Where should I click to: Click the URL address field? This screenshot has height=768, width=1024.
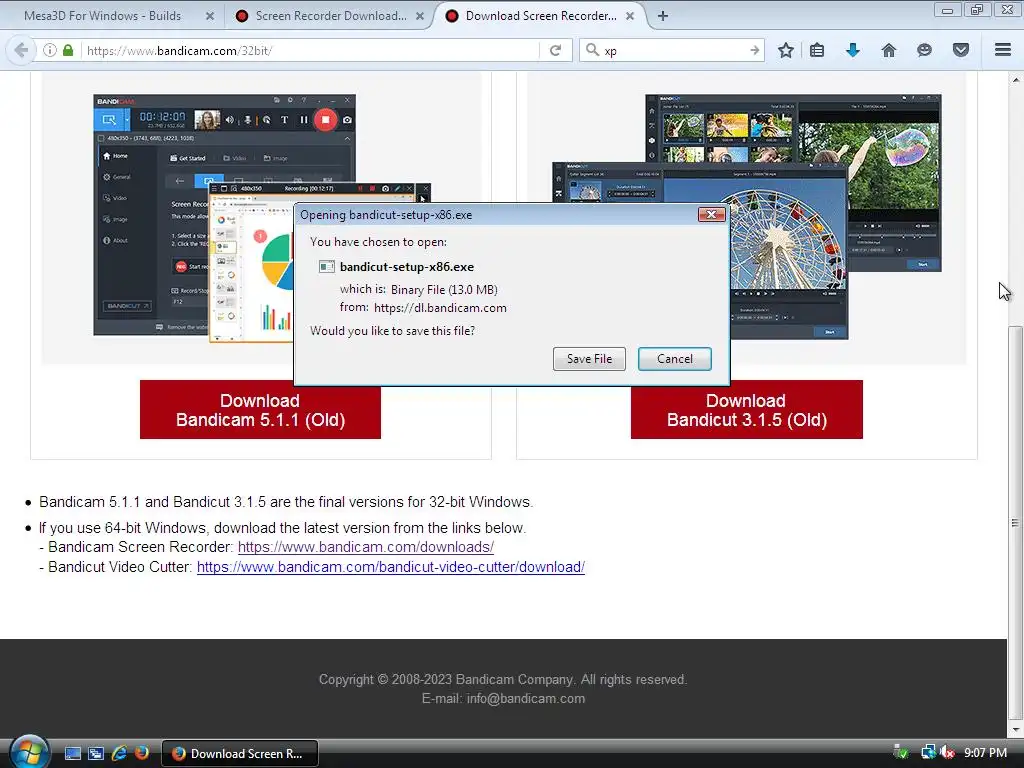click(x=310, y=50)
